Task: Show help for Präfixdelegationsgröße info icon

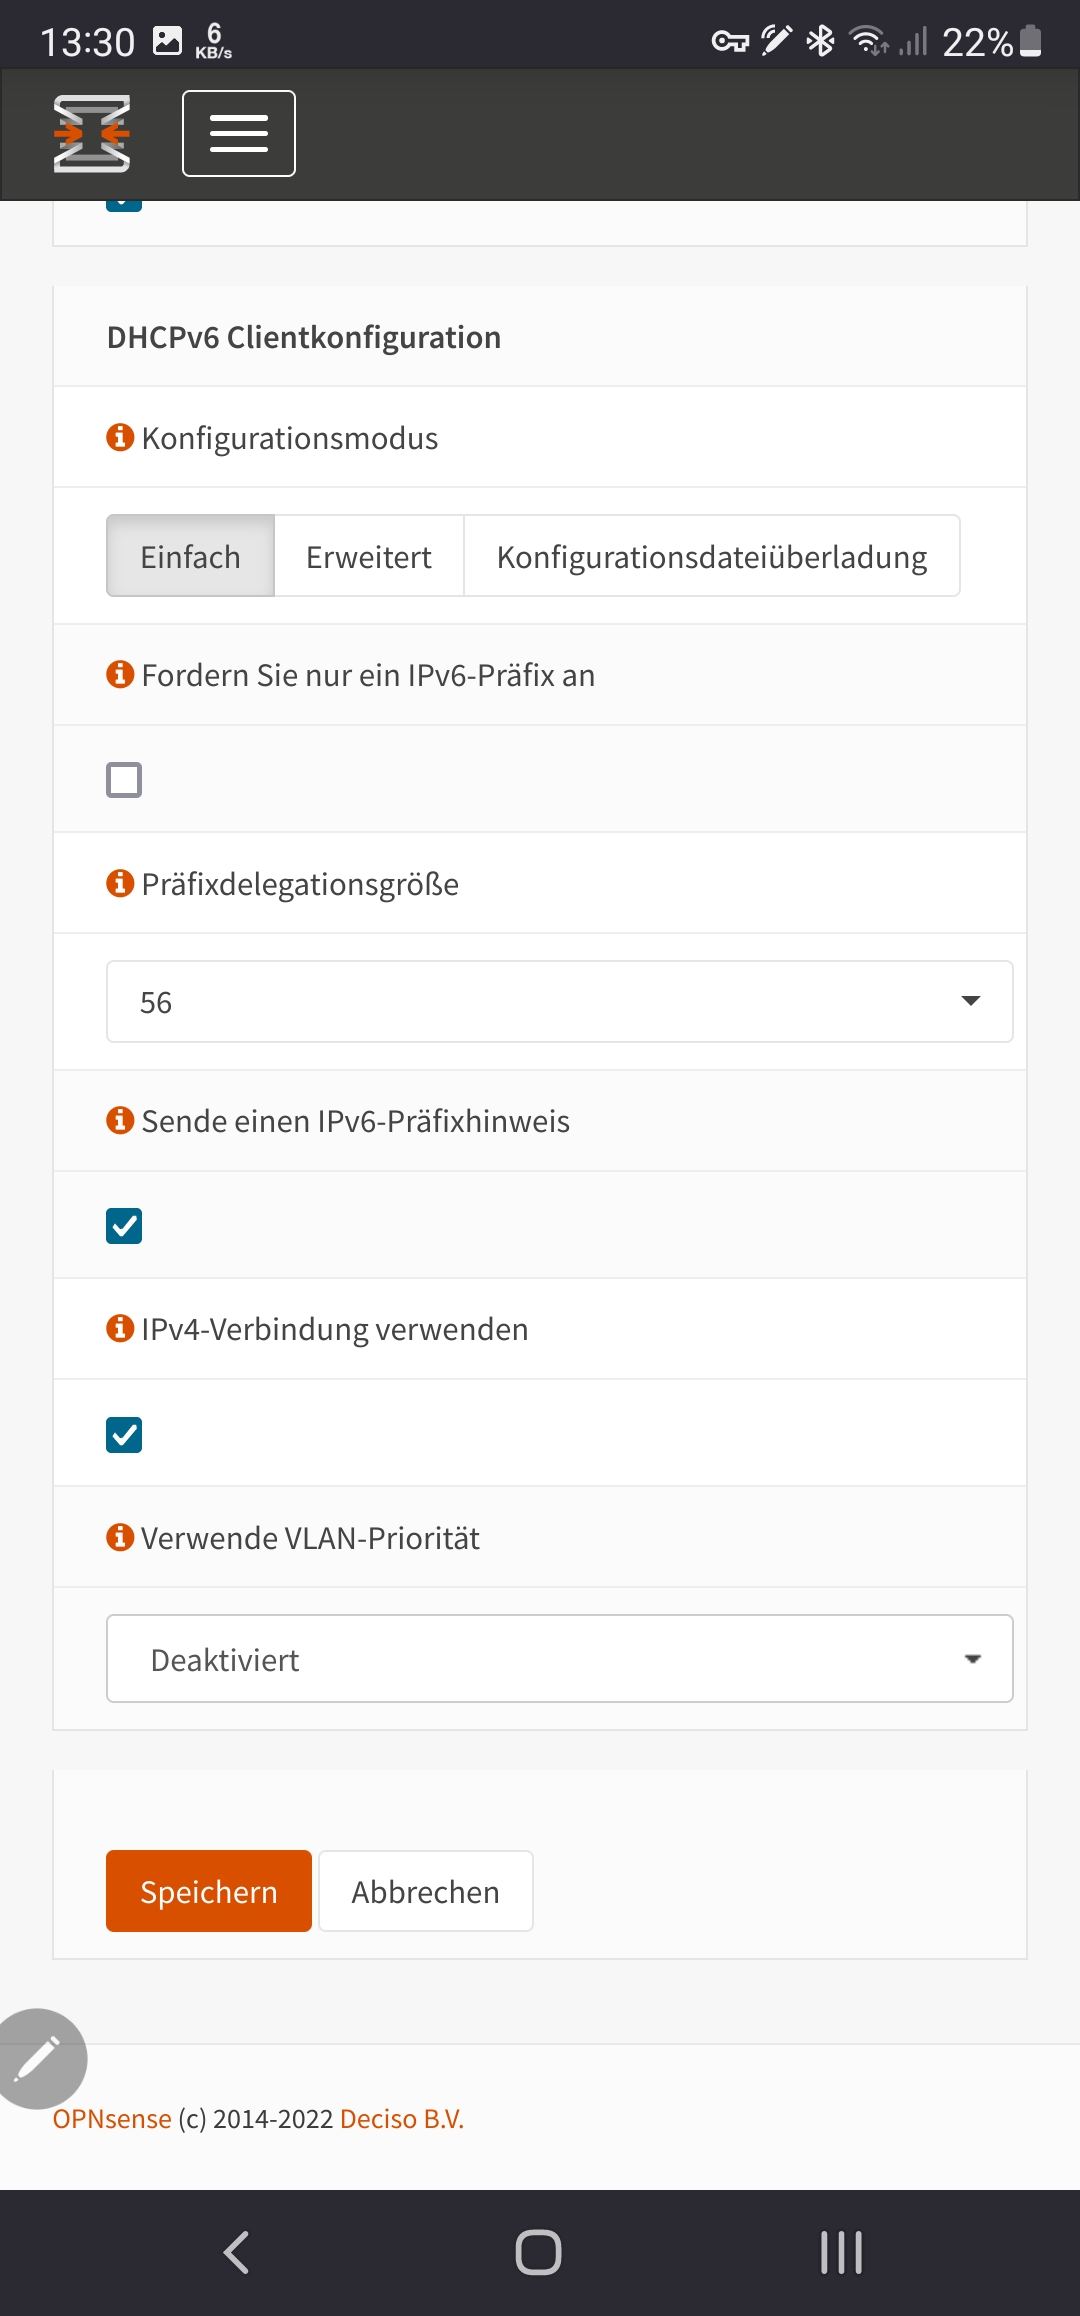Action: pyautogui.click(x=120, y=883)
